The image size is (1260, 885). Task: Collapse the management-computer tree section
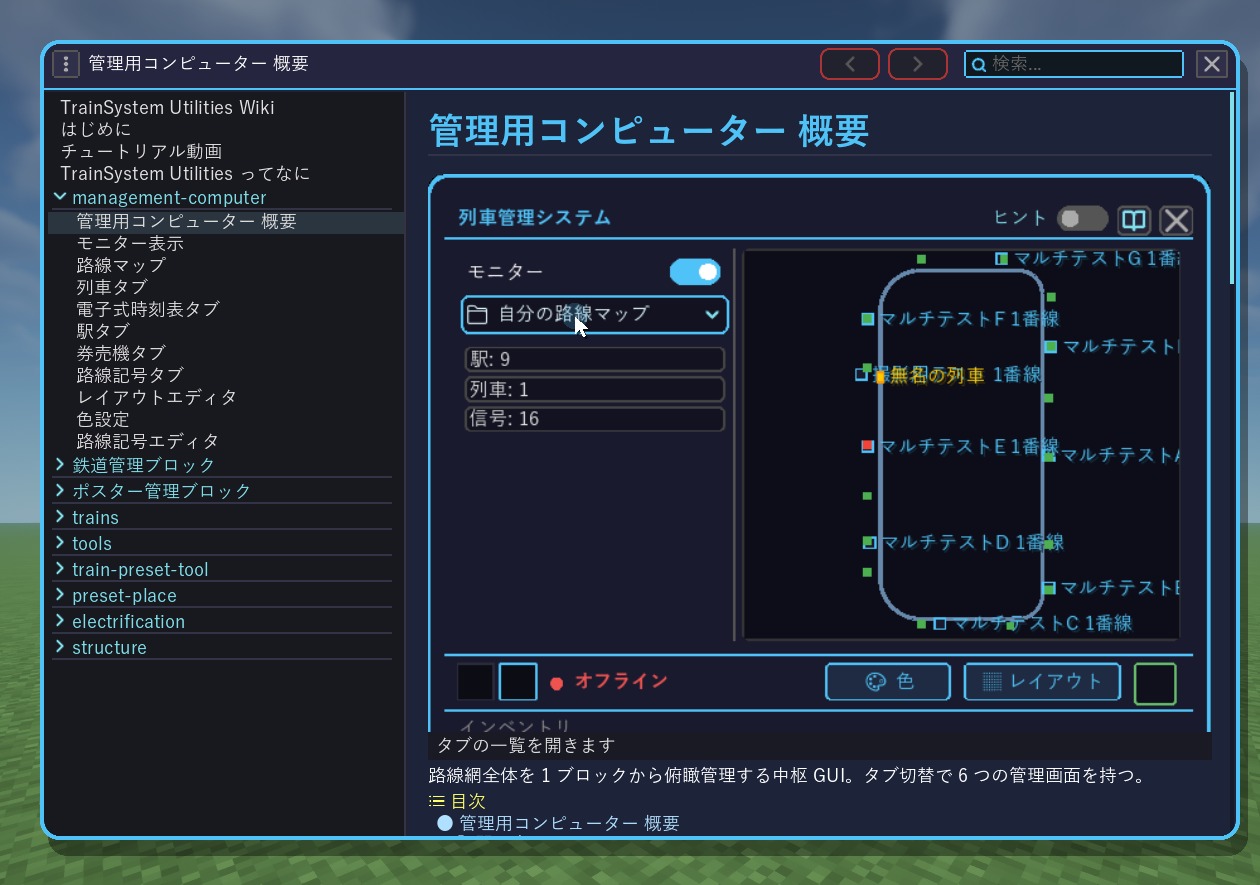61,197
